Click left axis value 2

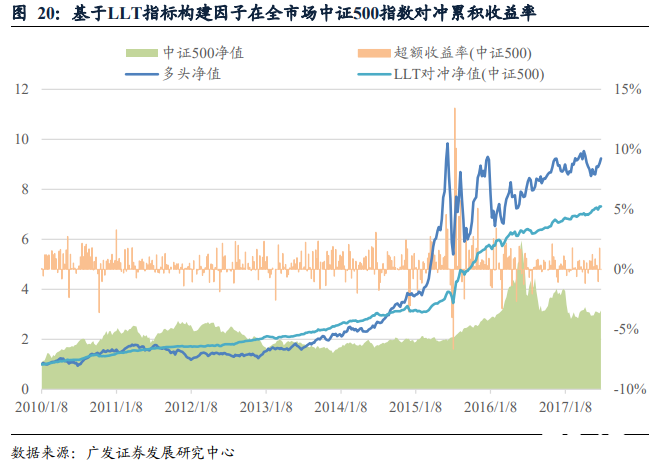coord(25,339)
